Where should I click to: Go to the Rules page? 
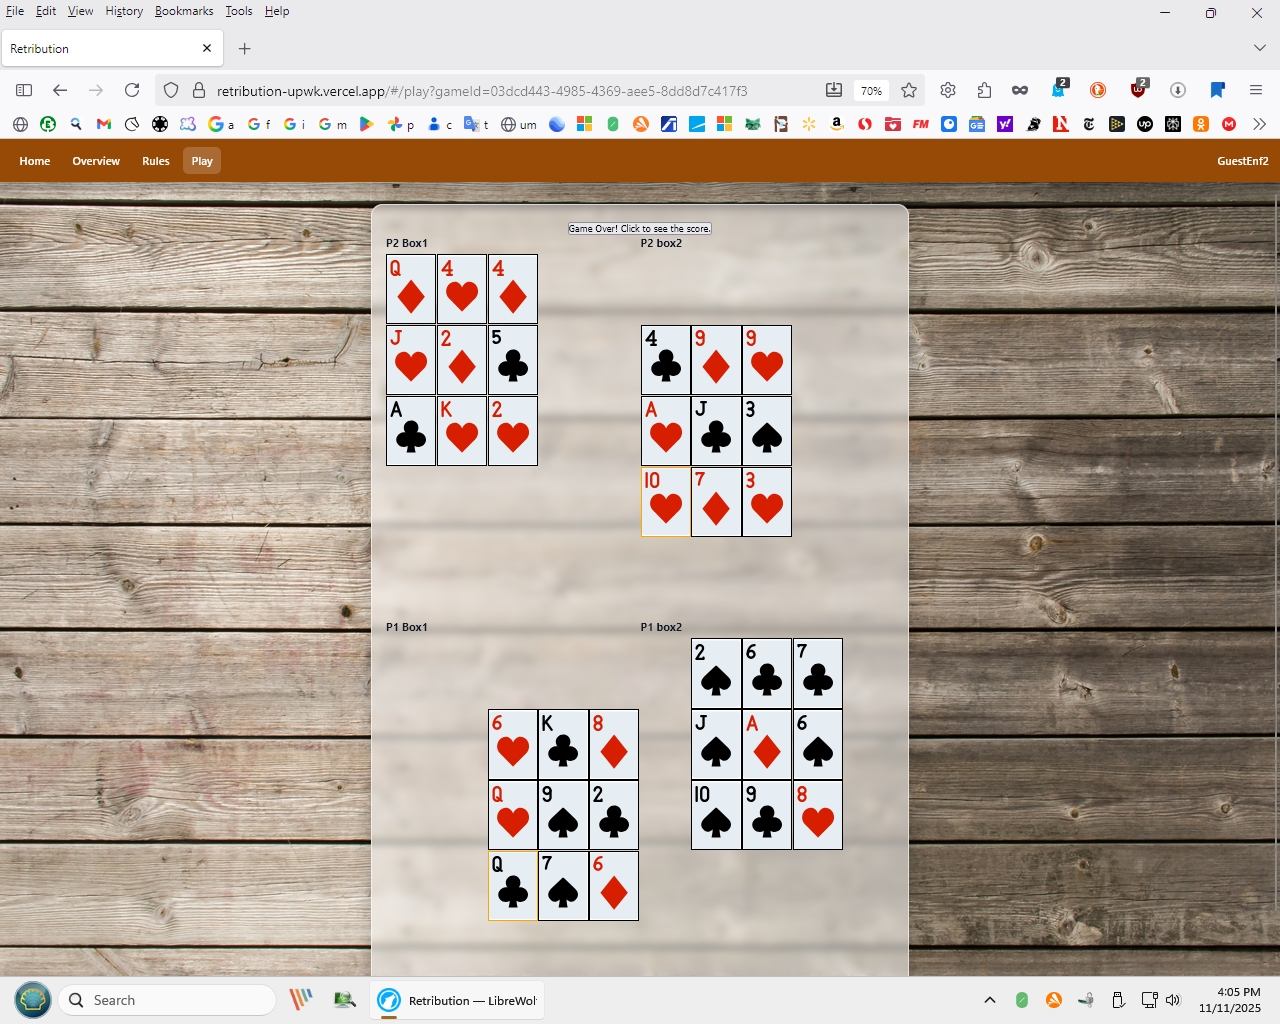156,161
